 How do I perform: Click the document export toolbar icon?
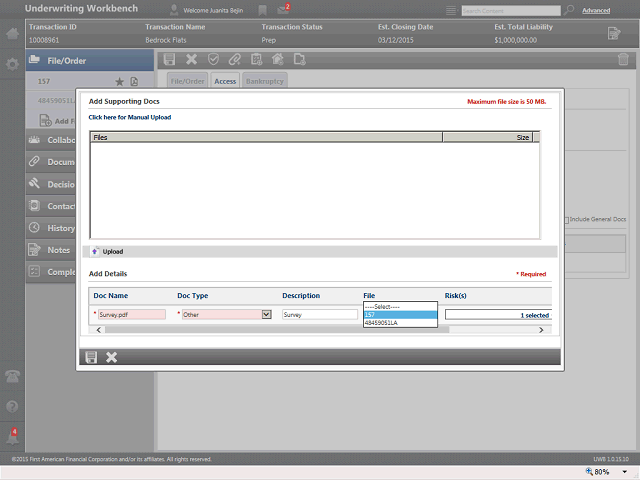pyautogui.click(x=300, y=60)
